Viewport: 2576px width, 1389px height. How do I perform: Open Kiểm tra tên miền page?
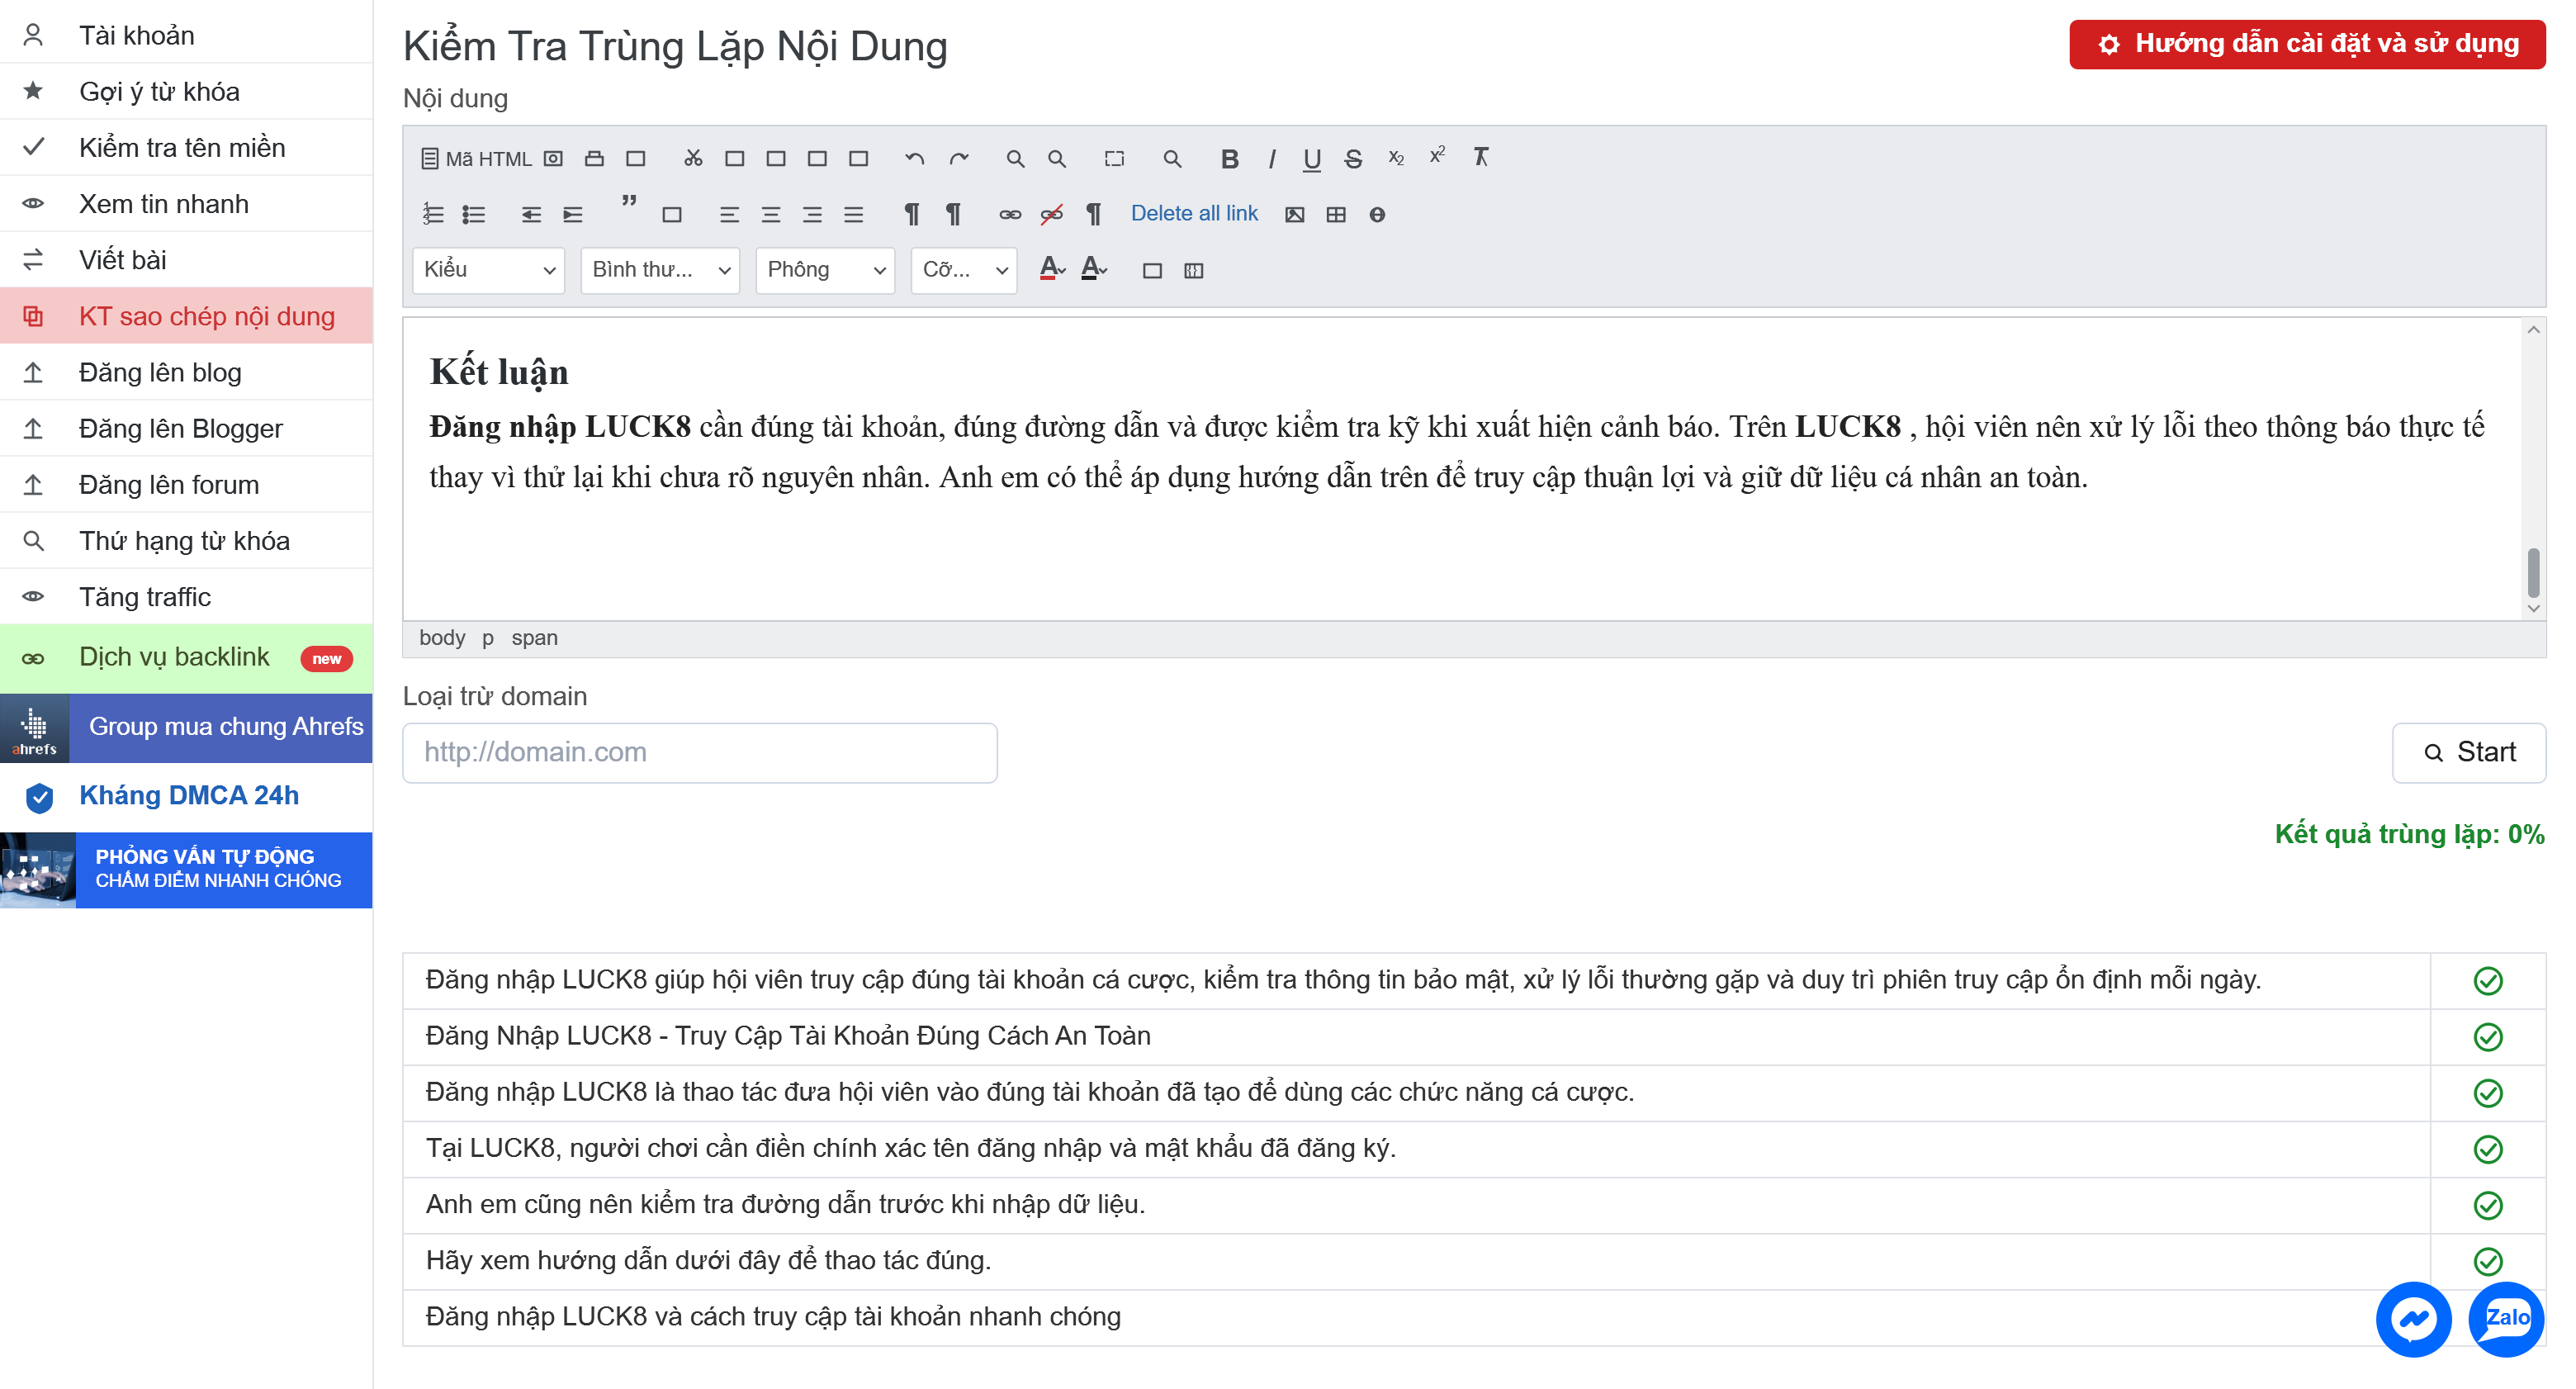point(186,147)
